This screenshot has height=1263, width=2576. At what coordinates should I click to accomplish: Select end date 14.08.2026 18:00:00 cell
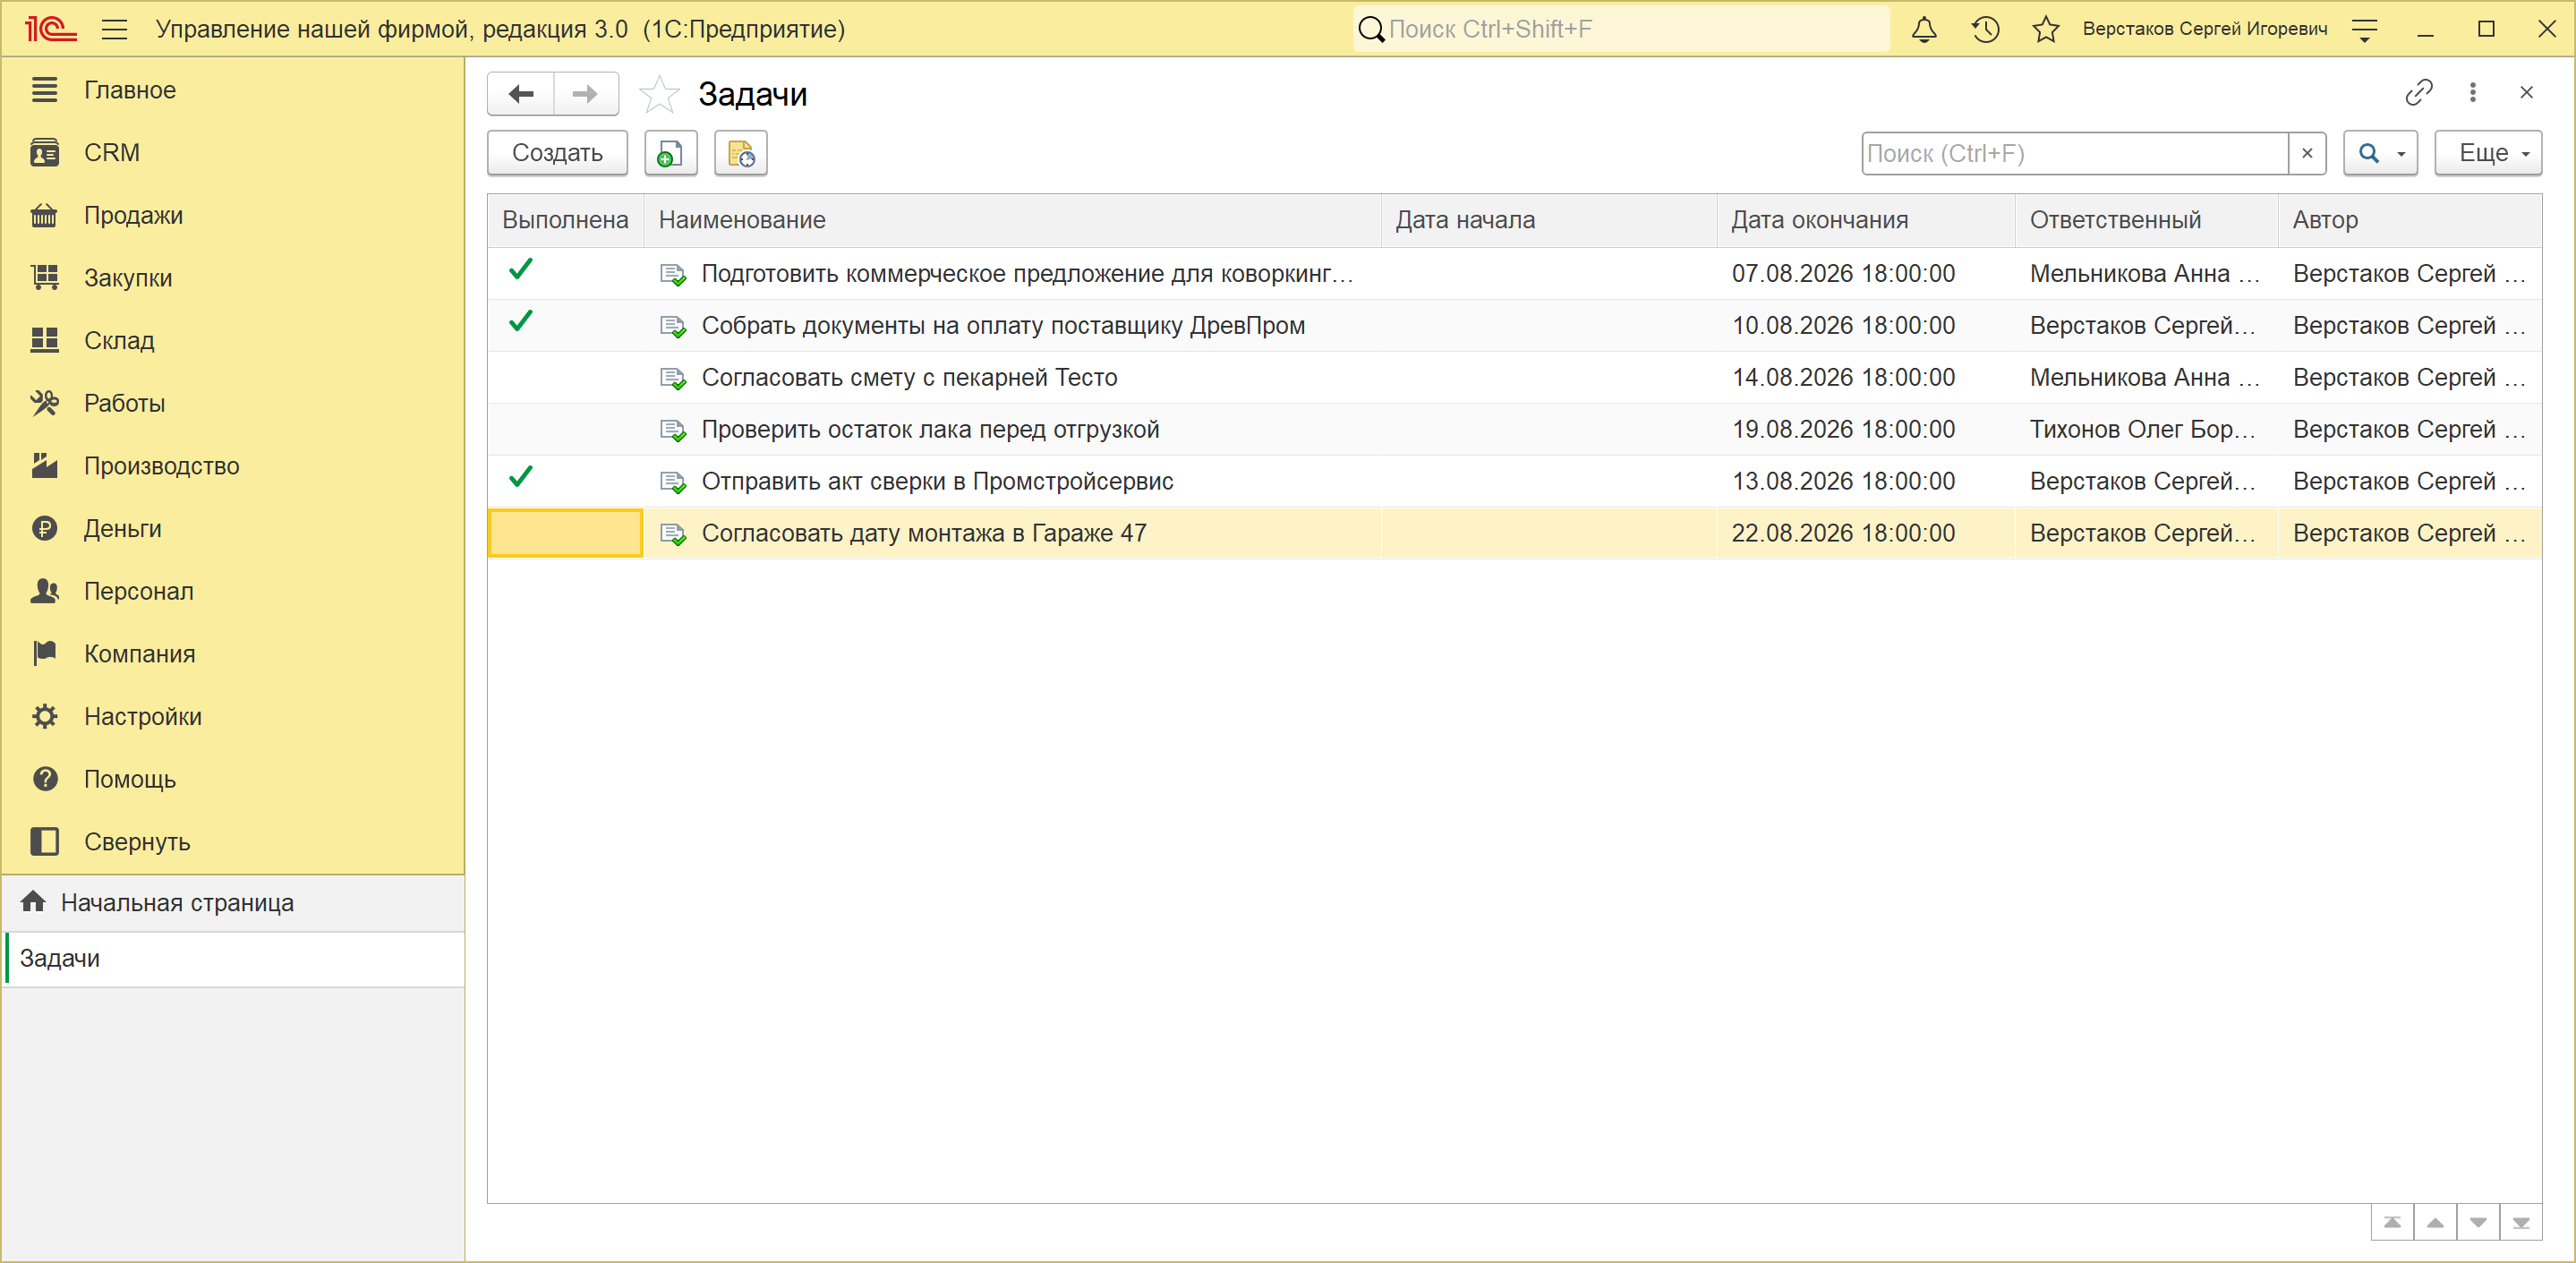pos(1866,378)
